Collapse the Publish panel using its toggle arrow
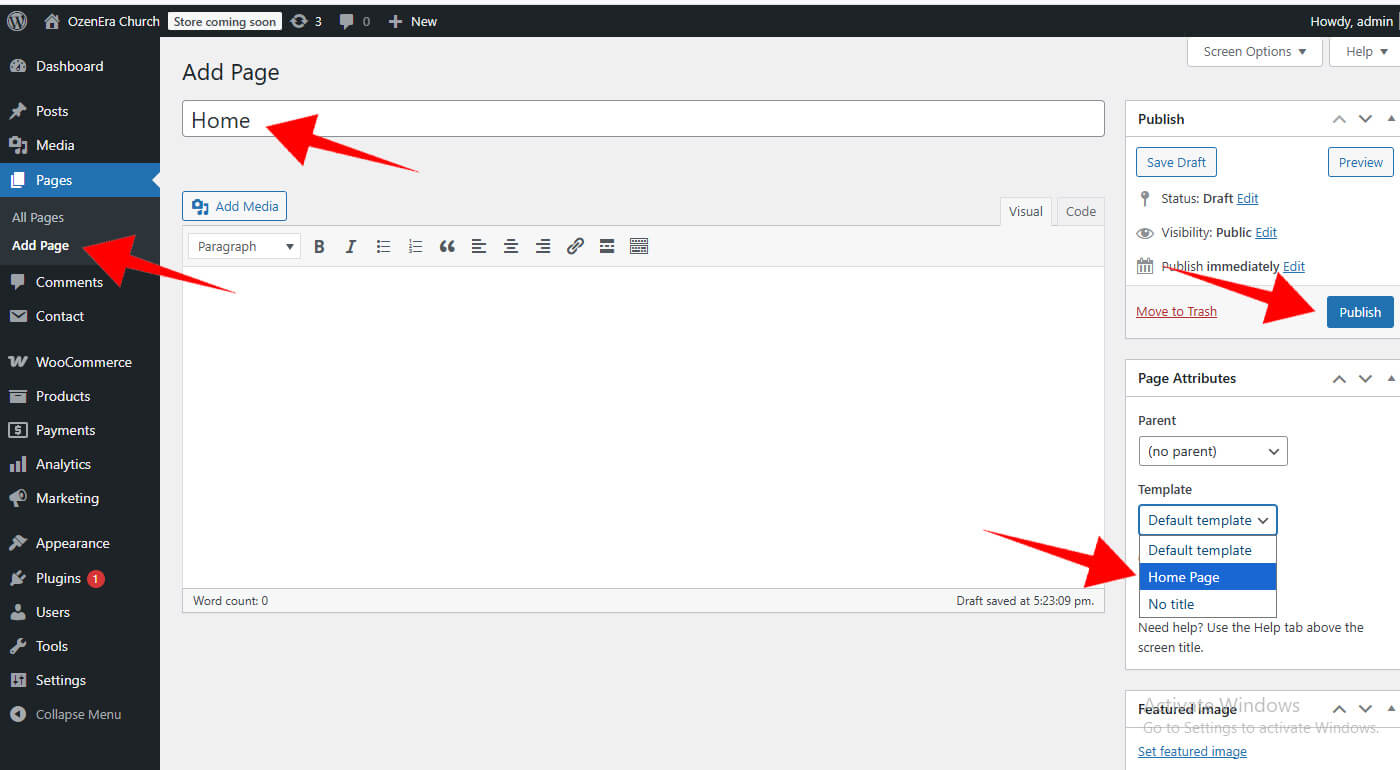Screen dimensions: 1400x770 click(x=1391, y=119)
